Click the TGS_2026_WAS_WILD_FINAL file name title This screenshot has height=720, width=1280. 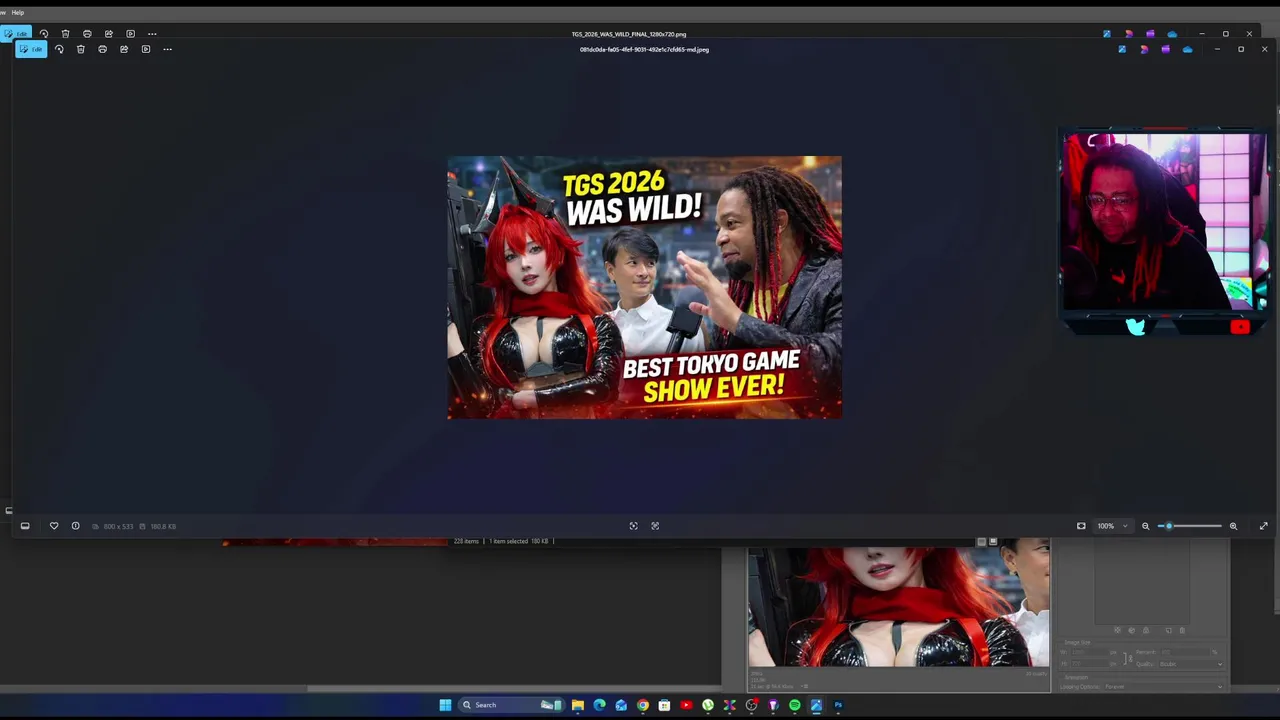point(629,34)
